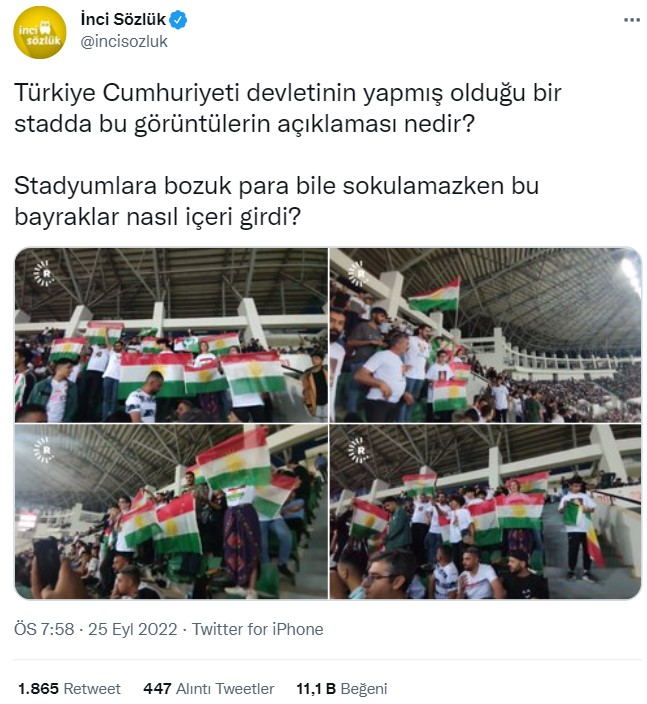
Task: View the 11,1 B Beğeni list
Action: tap(342, 688)
